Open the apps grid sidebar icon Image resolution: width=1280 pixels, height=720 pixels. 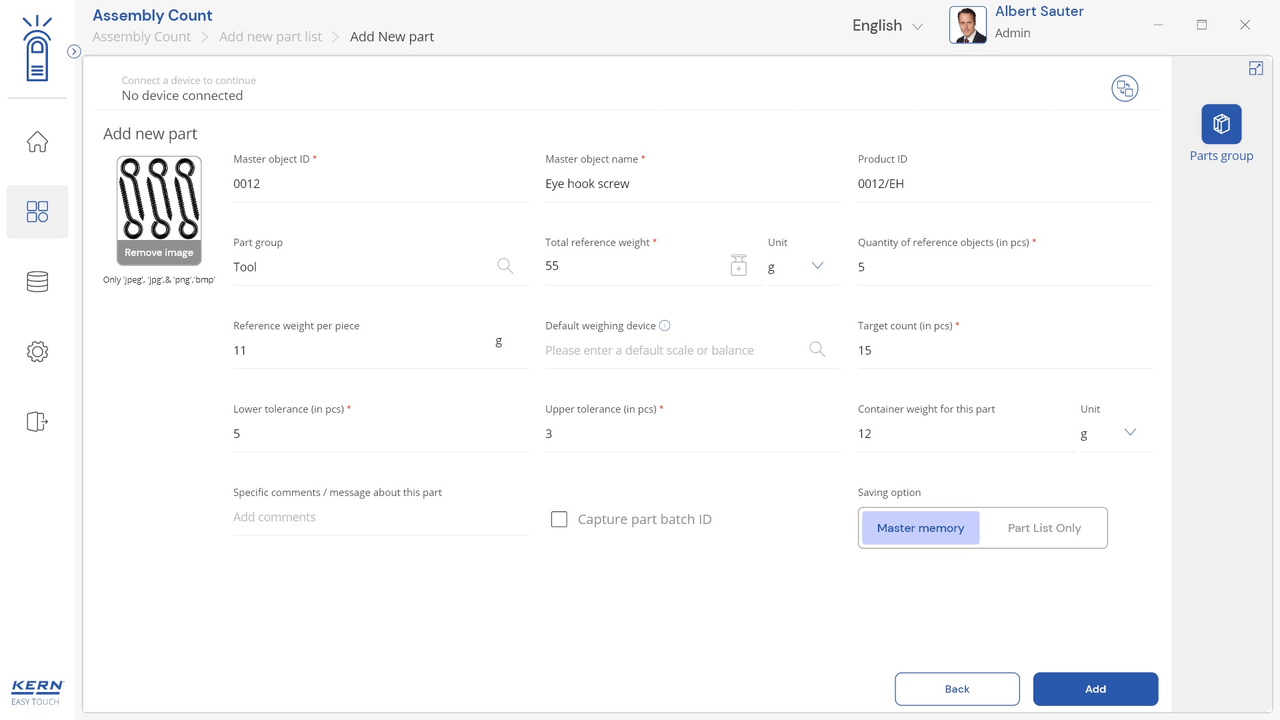pyautogui.click(x=37, y=212)
